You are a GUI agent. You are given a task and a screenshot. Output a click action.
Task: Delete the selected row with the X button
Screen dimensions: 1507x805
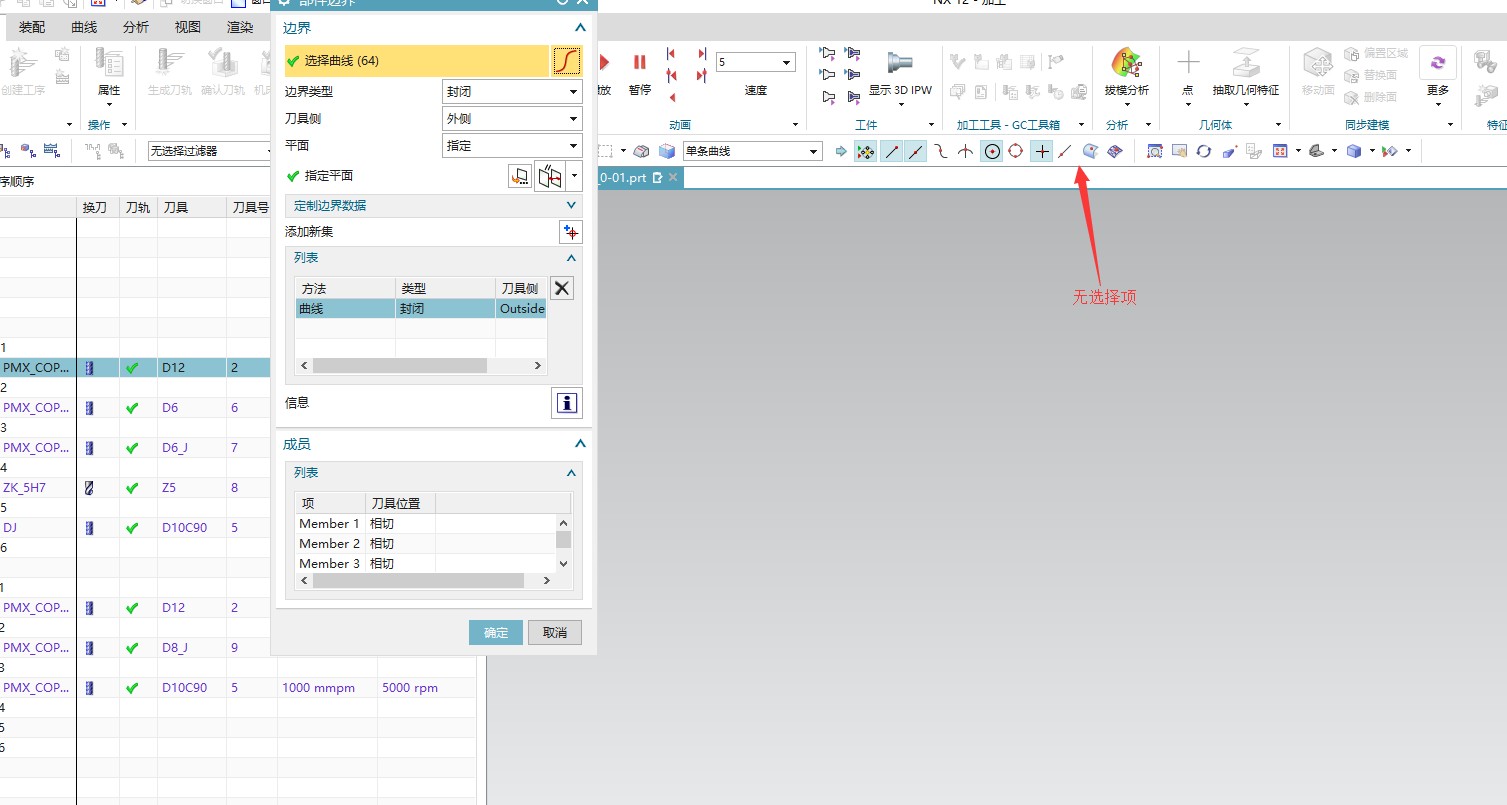click(x=563, y=288)
